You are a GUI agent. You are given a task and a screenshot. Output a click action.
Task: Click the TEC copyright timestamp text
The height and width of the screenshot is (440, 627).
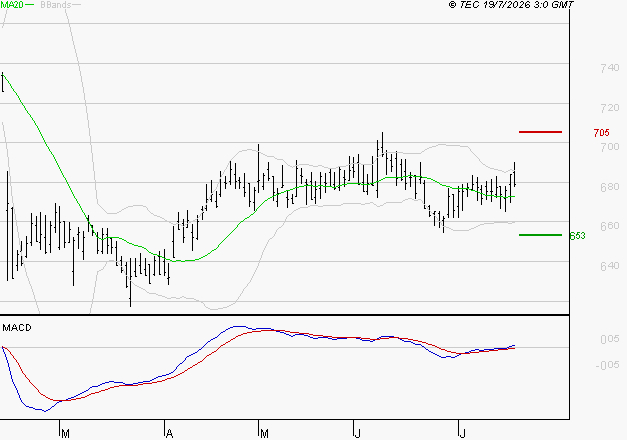pyautogui.click(x=511, y=5)
